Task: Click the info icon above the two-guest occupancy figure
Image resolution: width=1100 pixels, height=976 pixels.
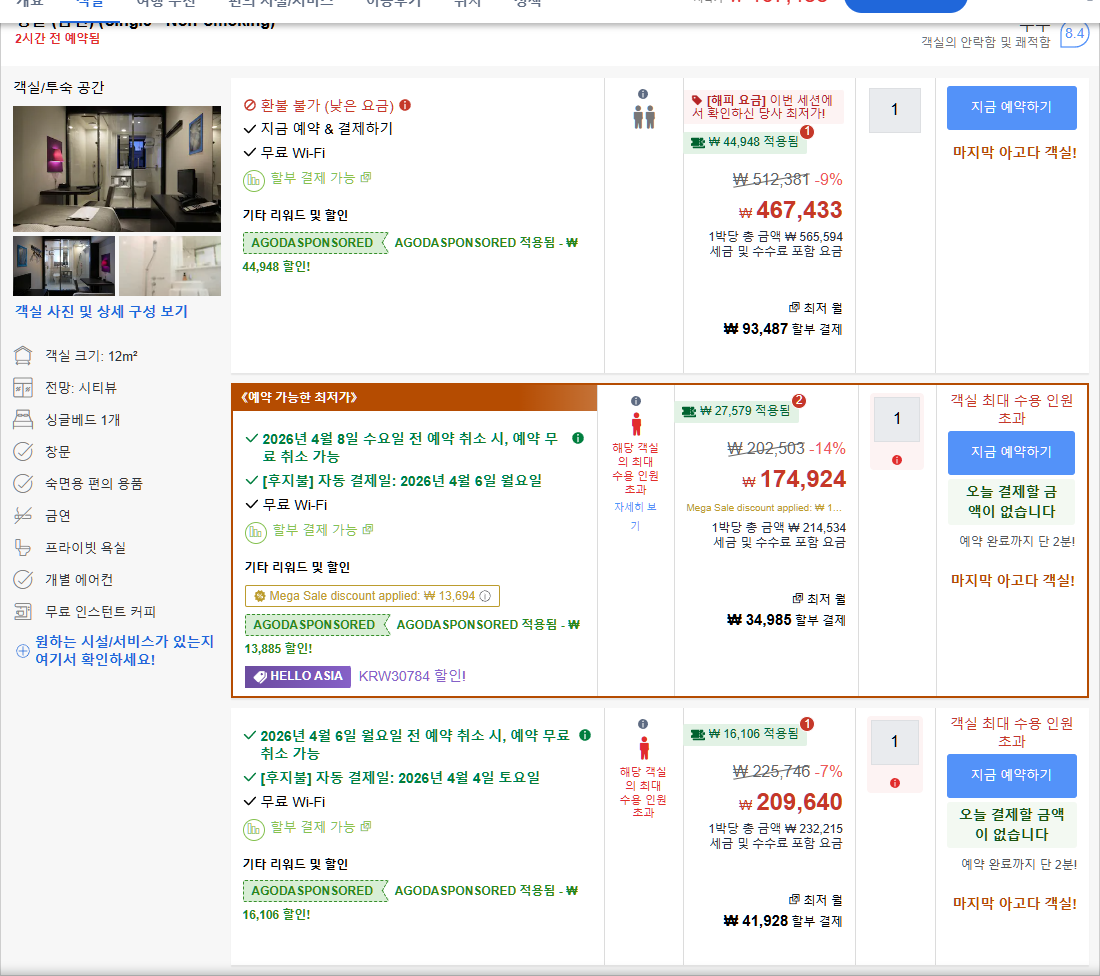Action: pyautogui.click(x=643, y=94)
